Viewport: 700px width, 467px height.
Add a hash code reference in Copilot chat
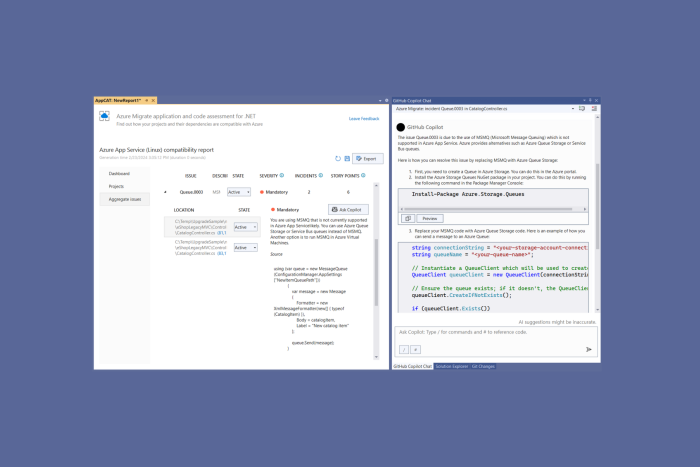pos(415,350)
